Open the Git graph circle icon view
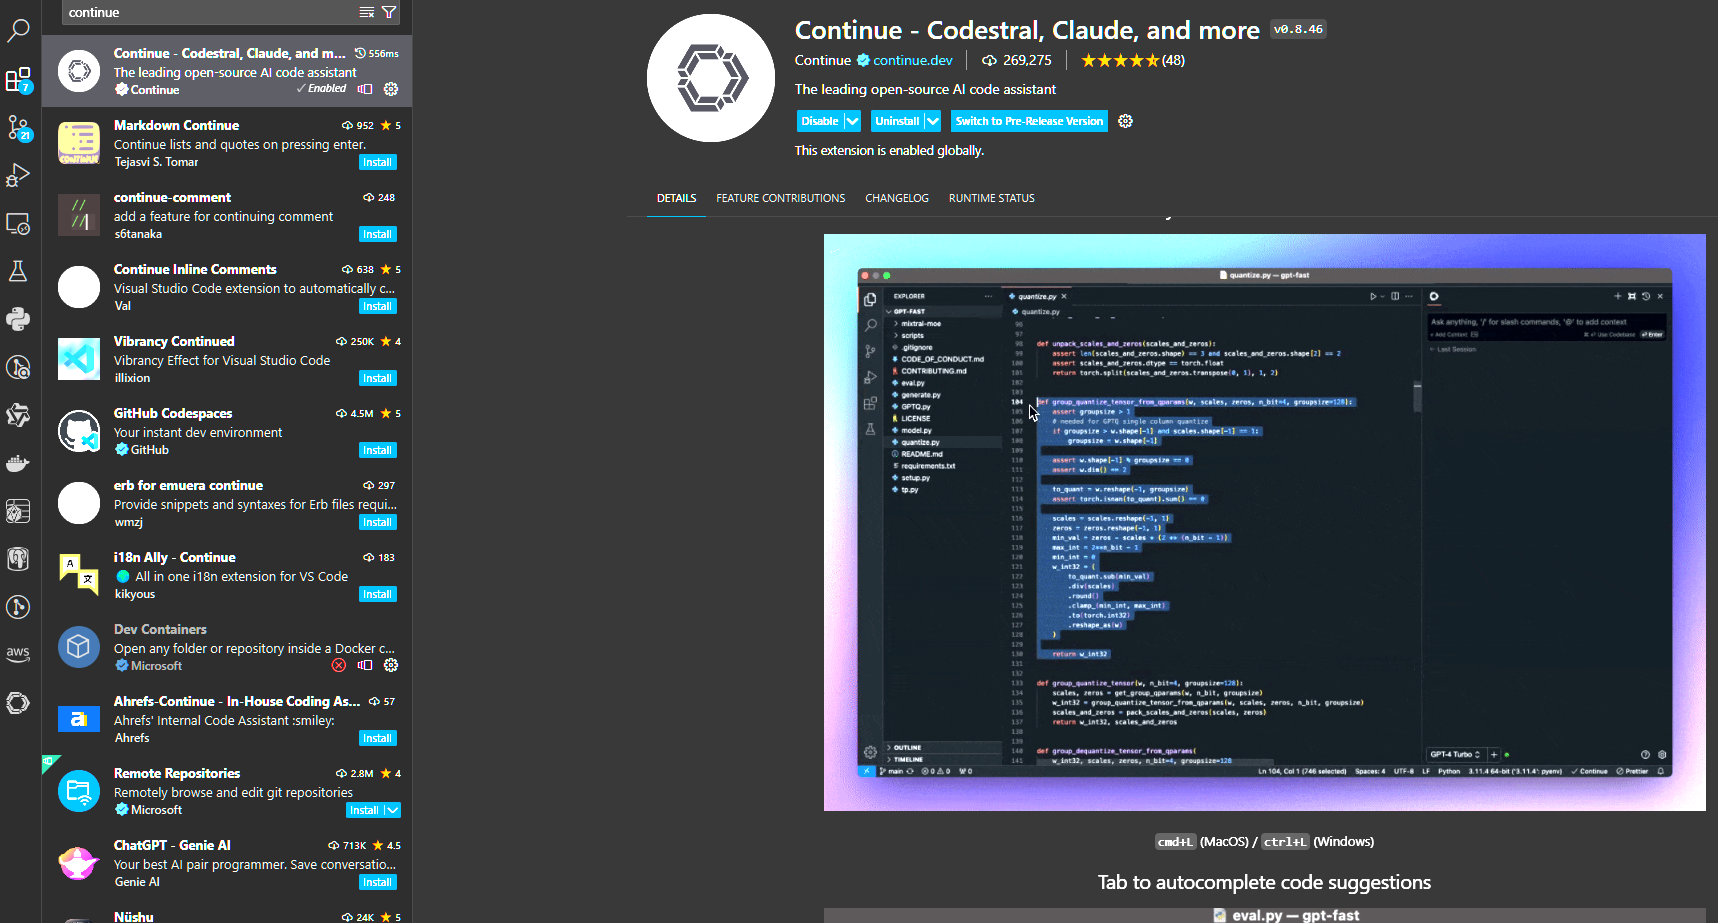The height and width of the screenshot is (923, 1718). [18, 607]
